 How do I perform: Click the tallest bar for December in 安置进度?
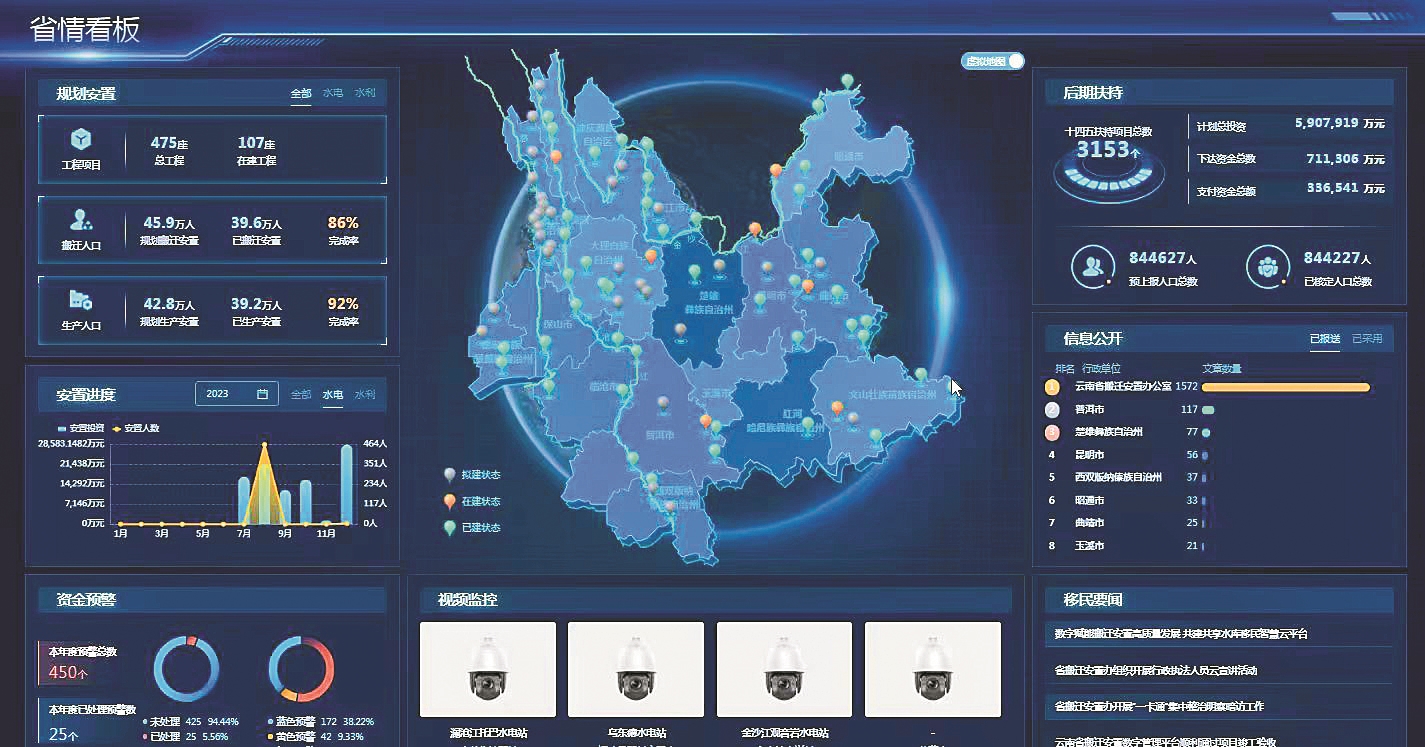pos(346,484)
